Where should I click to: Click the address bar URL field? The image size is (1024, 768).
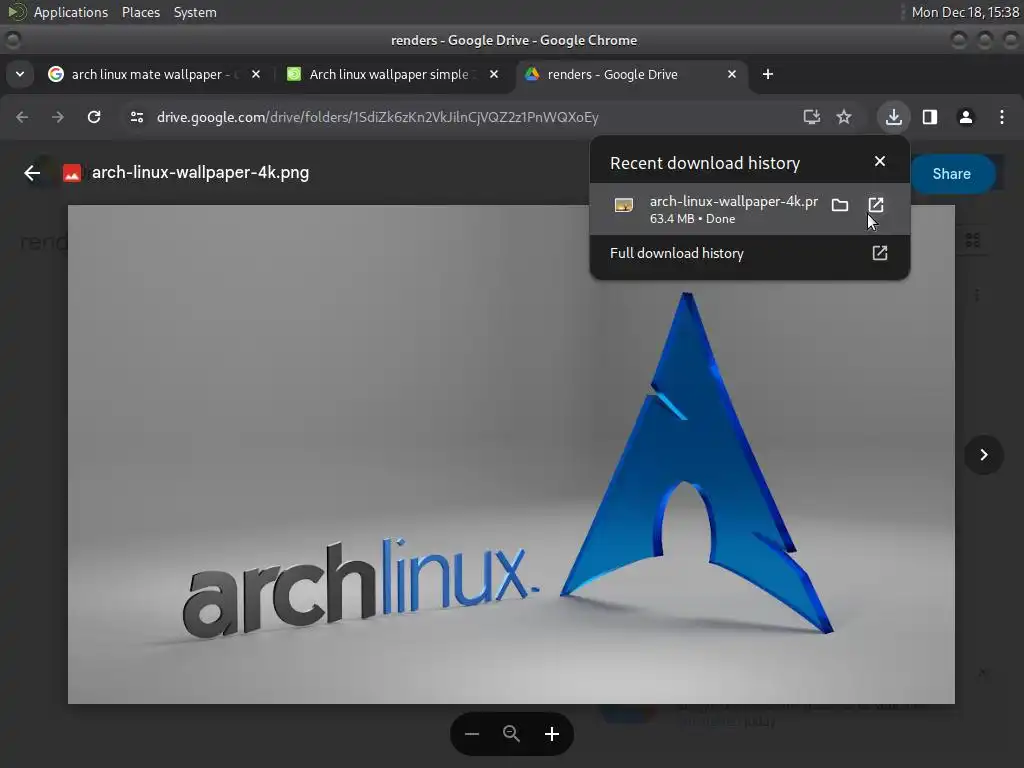[x=470, y=117]
